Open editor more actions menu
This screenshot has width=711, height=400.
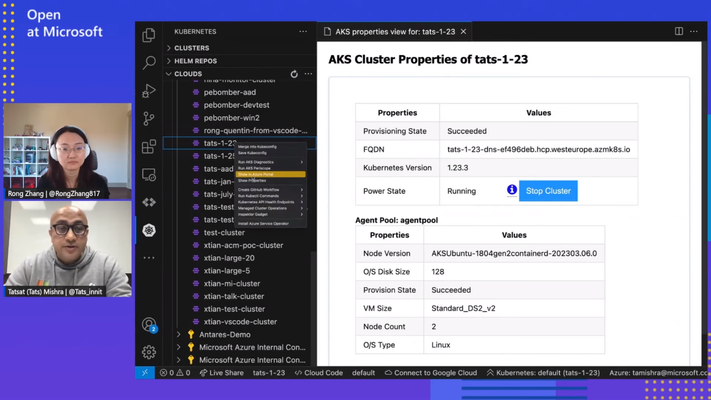pos(694,31)
